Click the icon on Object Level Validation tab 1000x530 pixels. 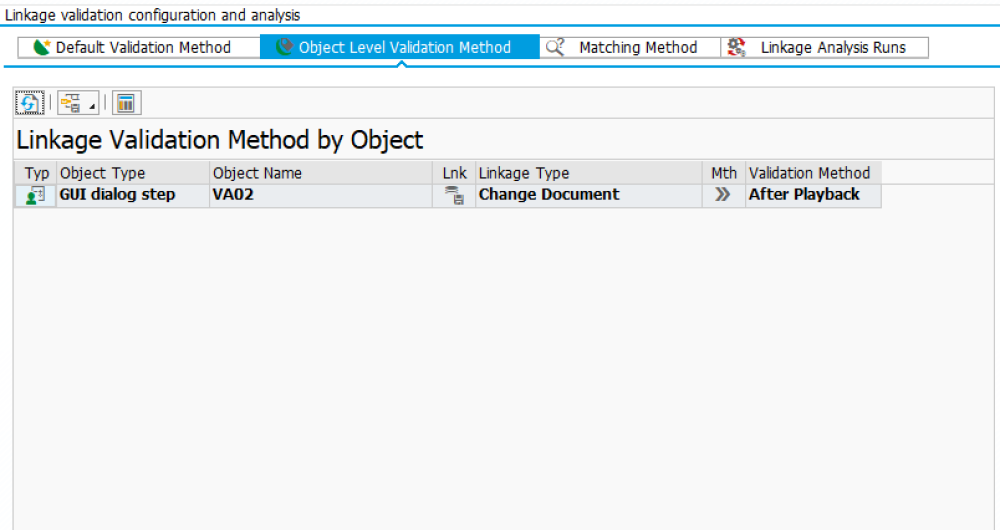coord(284,47)
